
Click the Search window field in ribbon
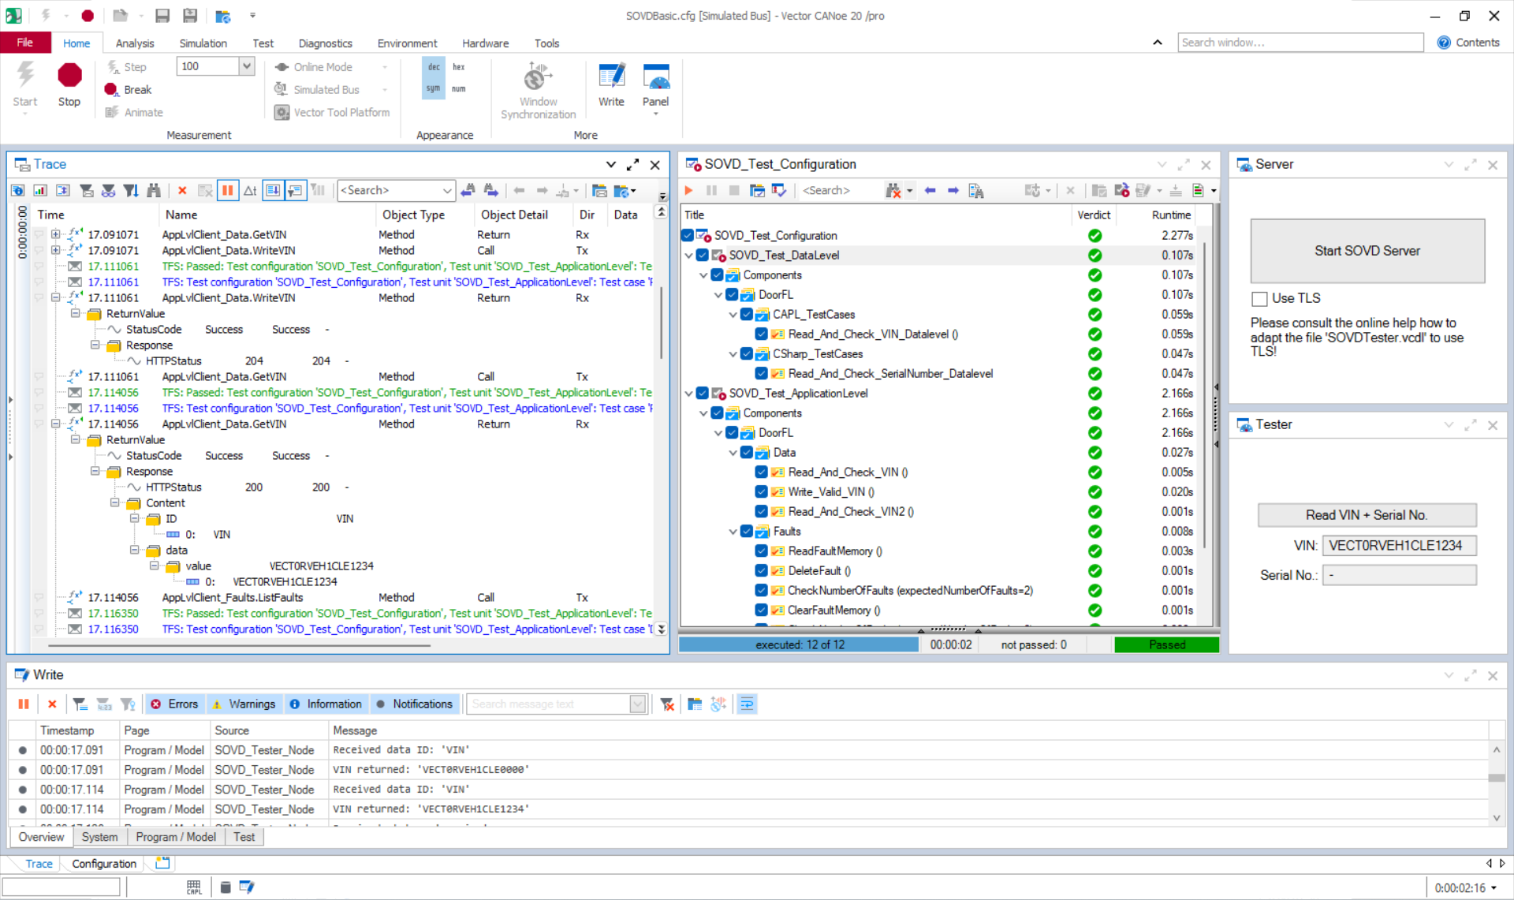(1300, 42)
